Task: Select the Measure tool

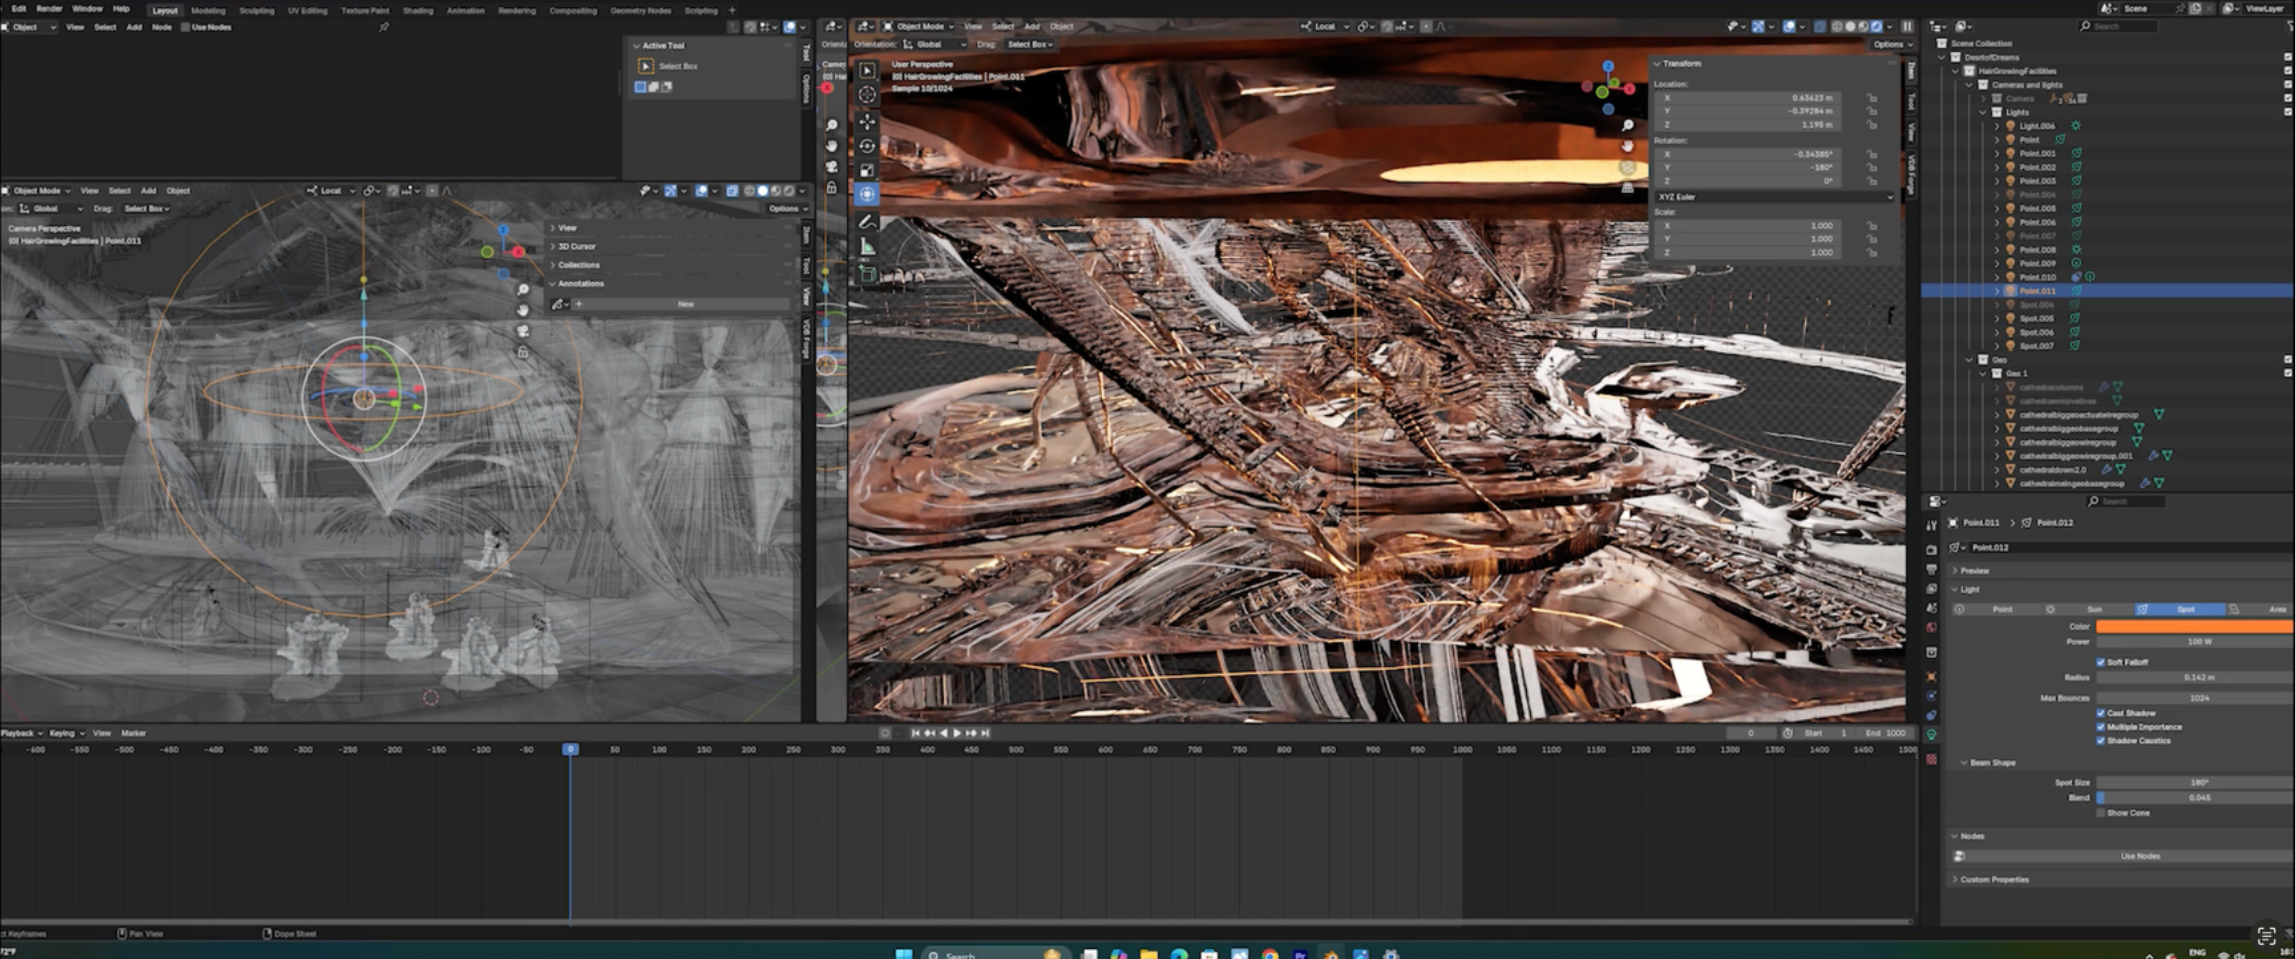Action: [x=867, y=247]
